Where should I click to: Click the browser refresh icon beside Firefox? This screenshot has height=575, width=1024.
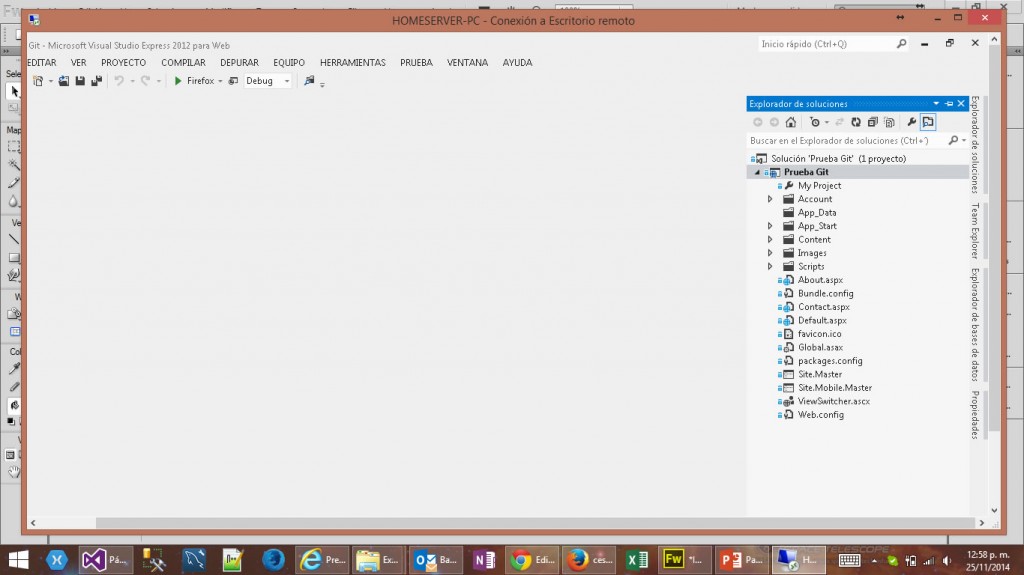pyautogui.click(x=233, y=81)
